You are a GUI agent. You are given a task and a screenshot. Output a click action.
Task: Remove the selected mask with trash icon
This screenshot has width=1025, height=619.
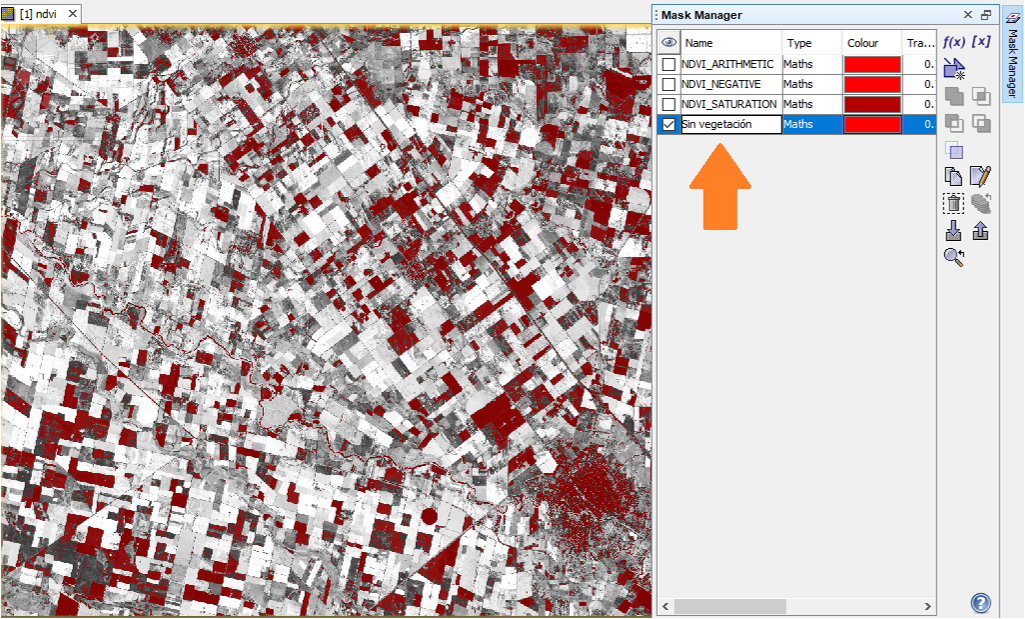coord(954,203)
